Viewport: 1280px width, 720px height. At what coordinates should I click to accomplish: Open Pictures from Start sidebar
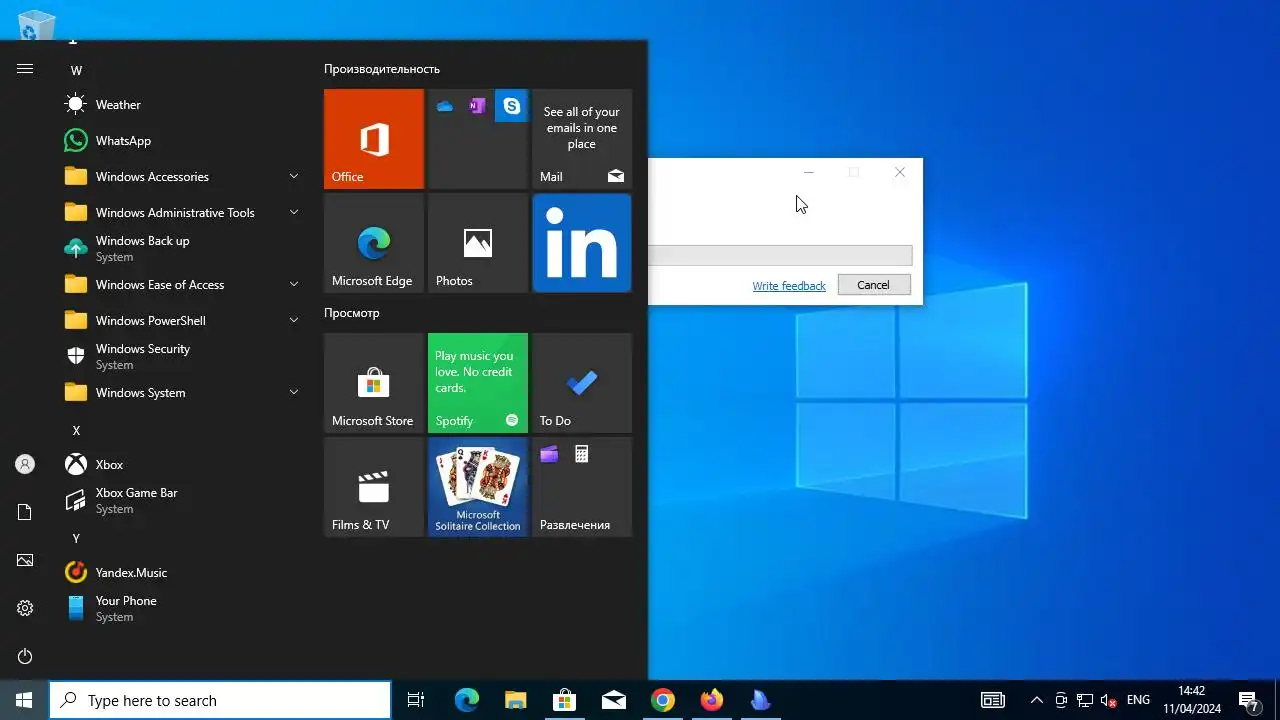[x=25, y=560]
